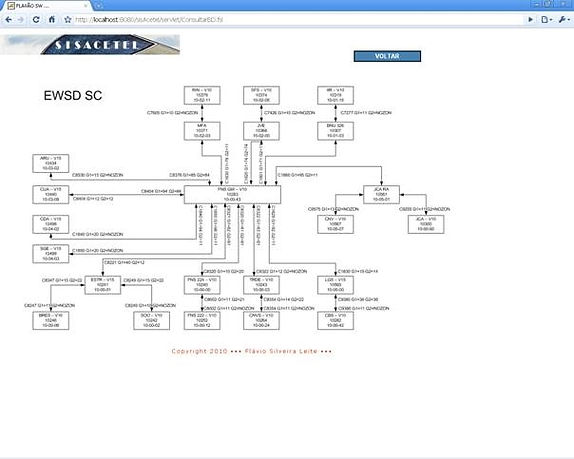This screenshot has width=574, height=459.
Task: Select the SOO - V10 node box
Action: (152, 321)
